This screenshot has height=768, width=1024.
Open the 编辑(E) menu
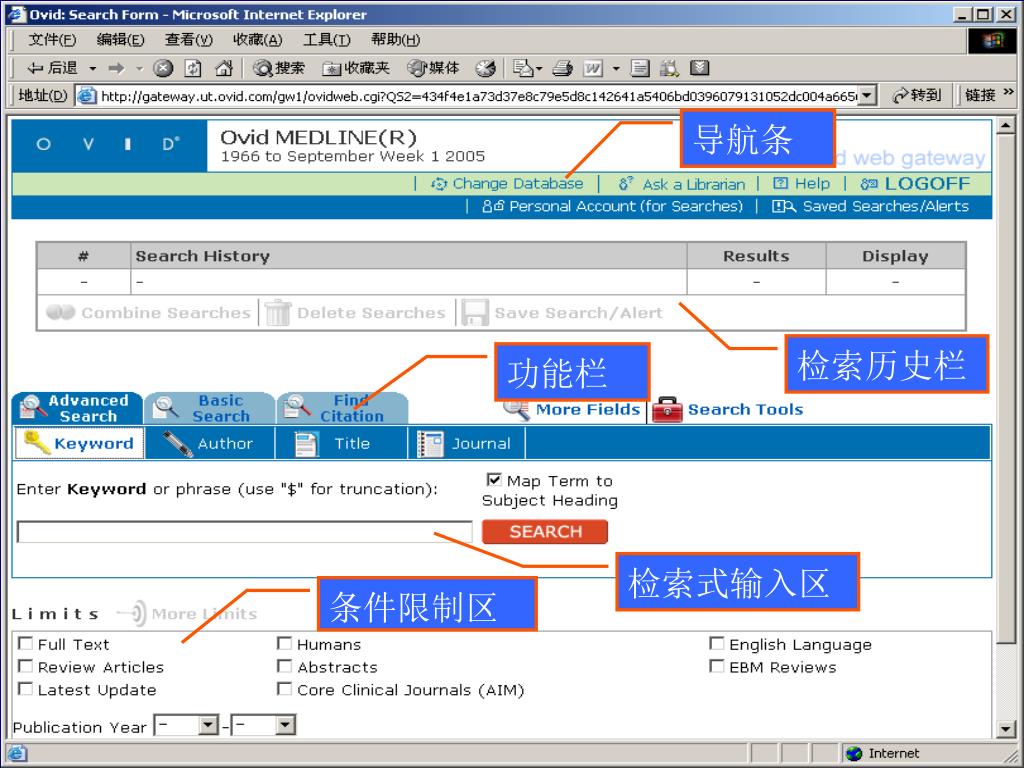[x=120, y=40]
